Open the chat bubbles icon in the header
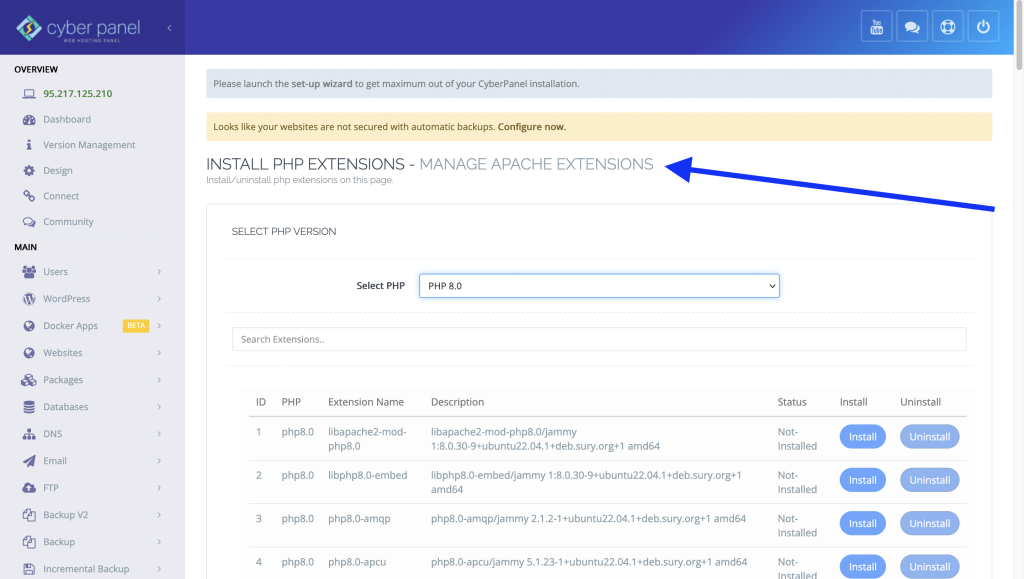Screen dimensions: 1024x579 (912, 27)
